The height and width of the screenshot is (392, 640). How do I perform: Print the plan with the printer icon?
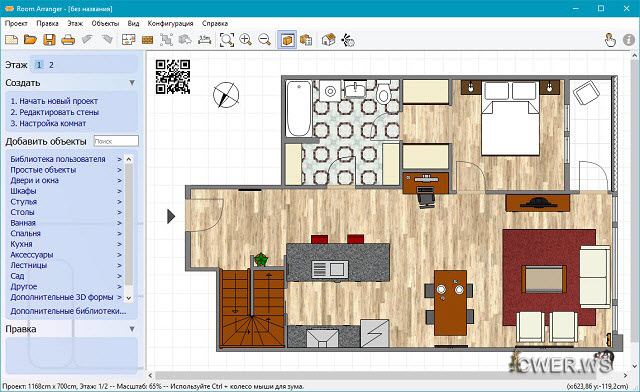(68, 40)
